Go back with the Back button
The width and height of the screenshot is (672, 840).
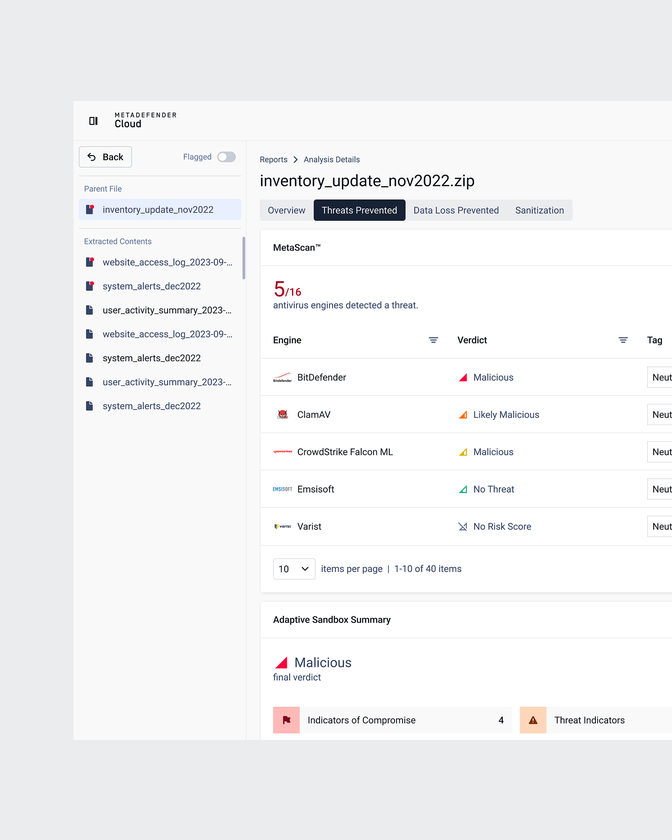tap(105, 157)
